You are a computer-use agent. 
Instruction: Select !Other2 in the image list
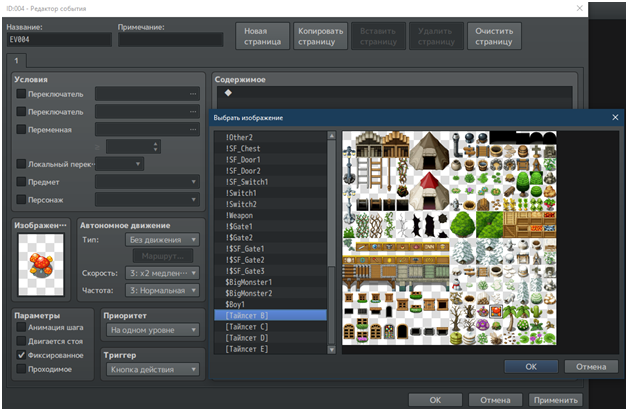[270, 137]
